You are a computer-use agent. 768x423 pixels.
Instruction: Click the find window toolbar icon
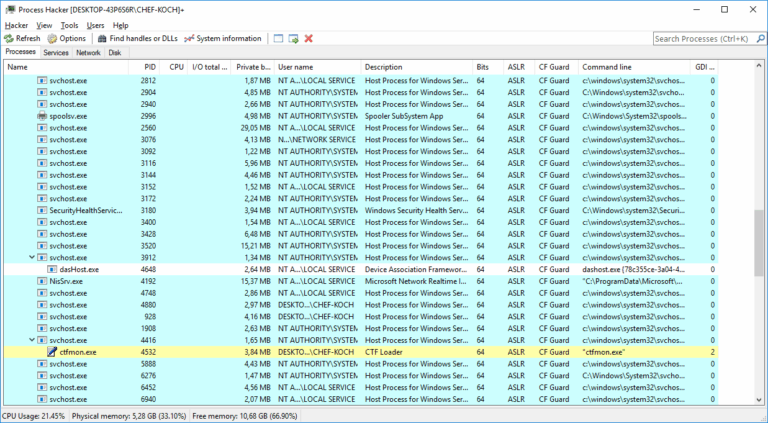(276, 38)
